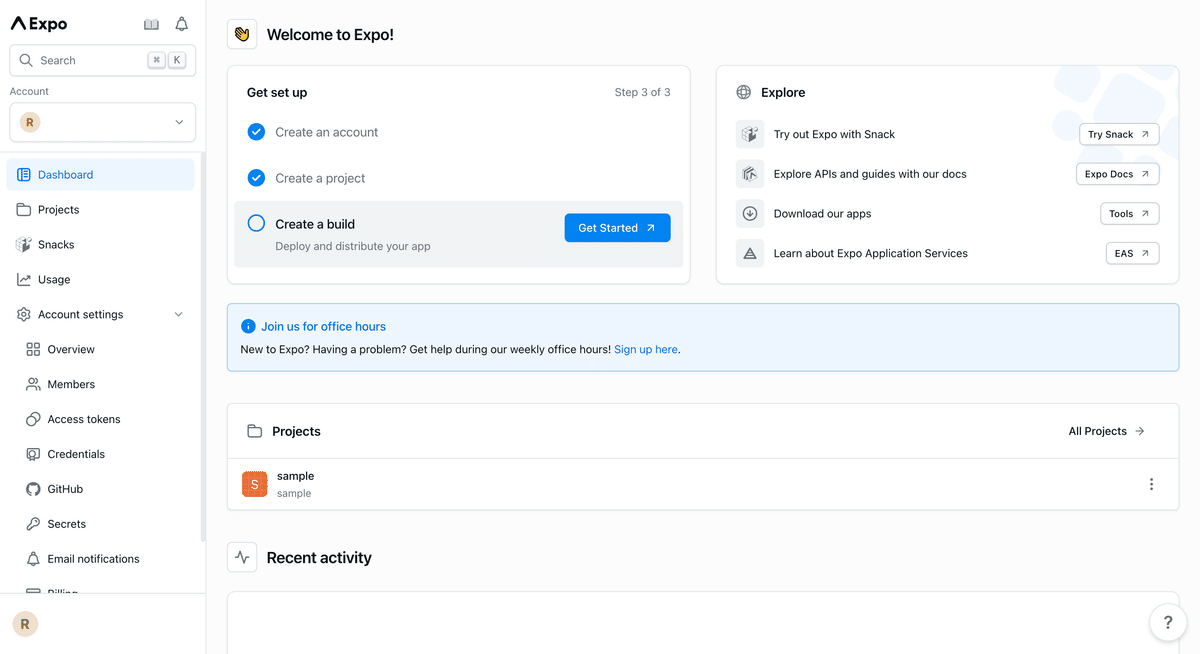Screen dimensions: 1200x654
Task: Click the Create a build radio circle
Action: pyautogui.click(x=256, y=224)
